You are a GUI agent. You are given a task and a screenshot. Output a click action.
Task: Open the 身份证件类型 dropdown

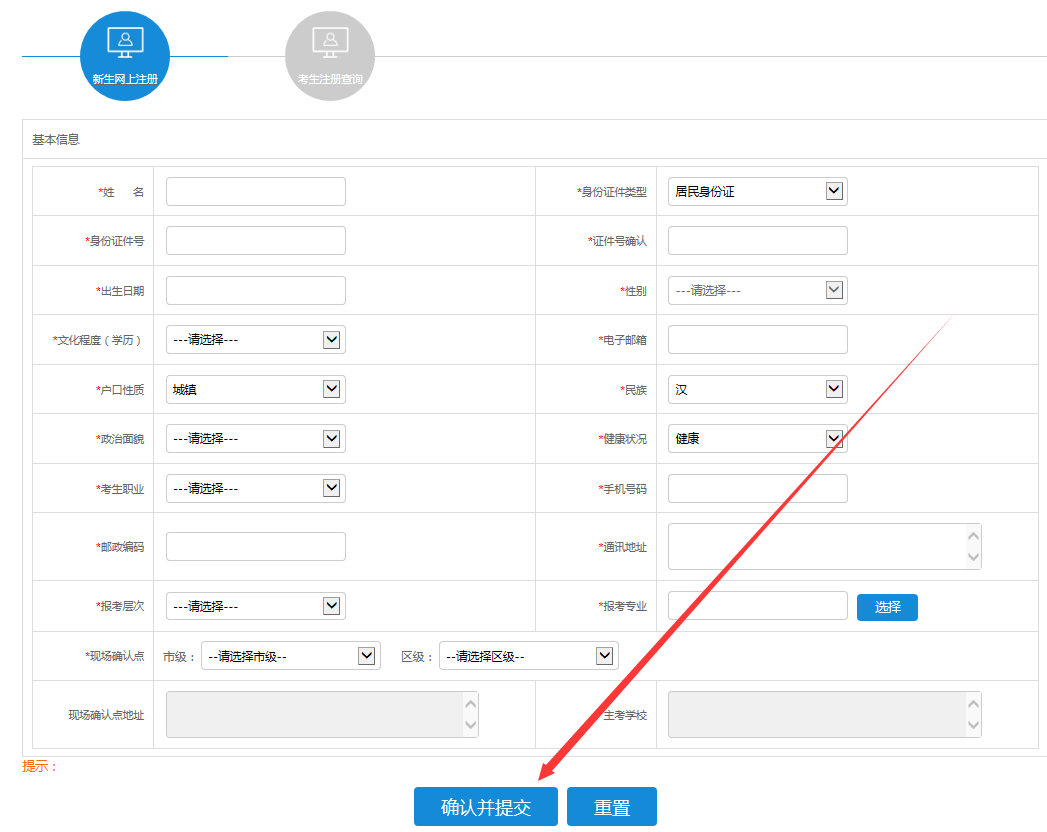pos(757,191)
